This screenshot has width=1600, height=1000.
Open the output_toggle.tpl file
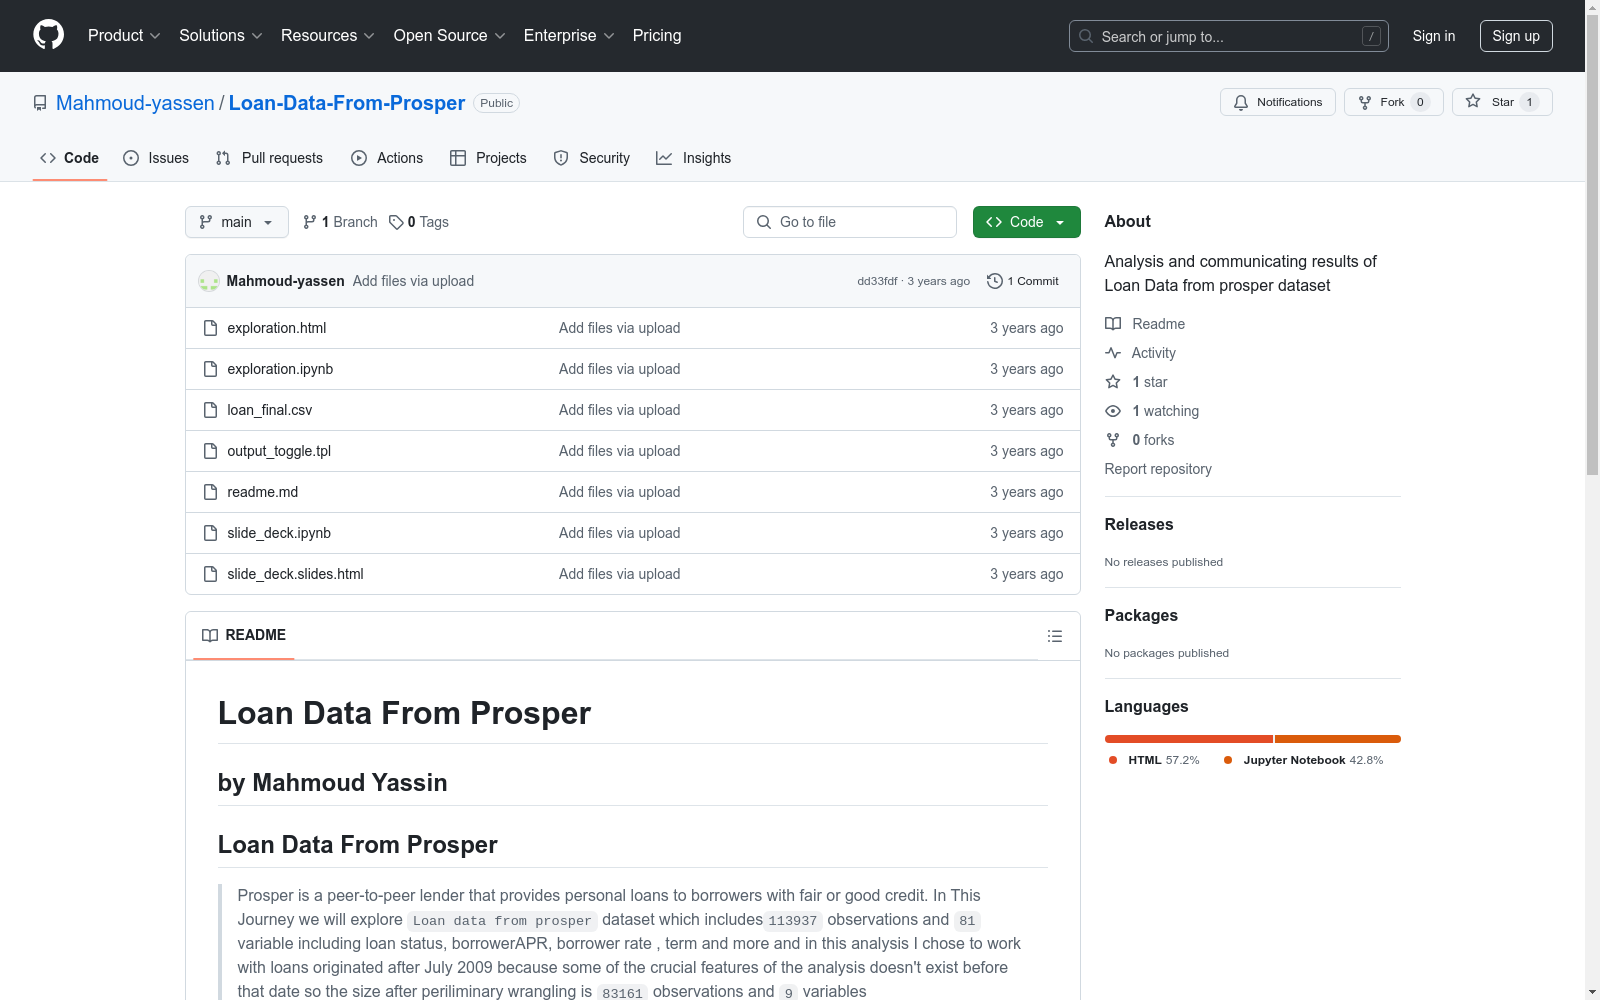coord(279,451)
